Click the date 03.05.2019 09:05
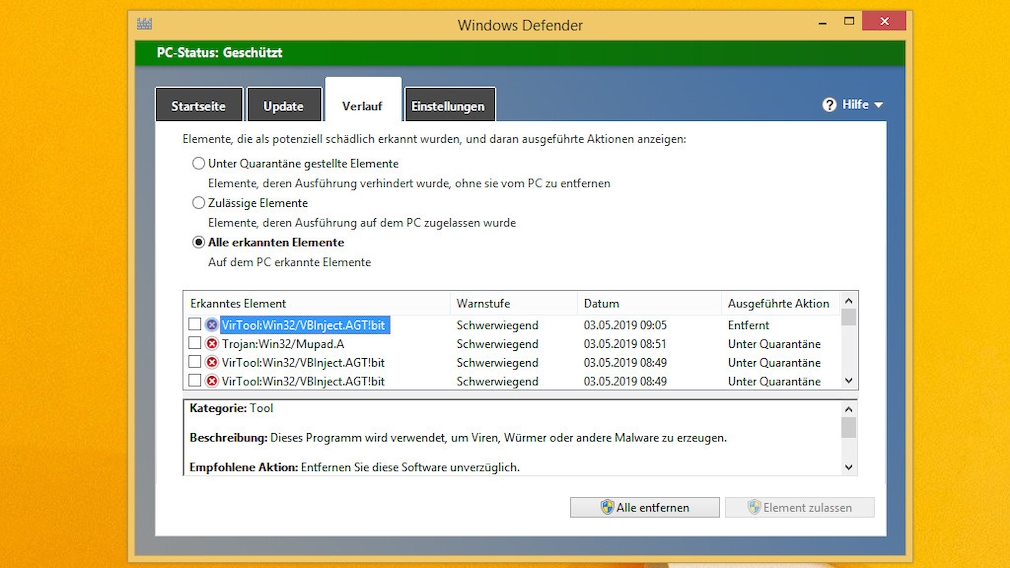This screenshot has height=568, width=1010. (625, 325)
